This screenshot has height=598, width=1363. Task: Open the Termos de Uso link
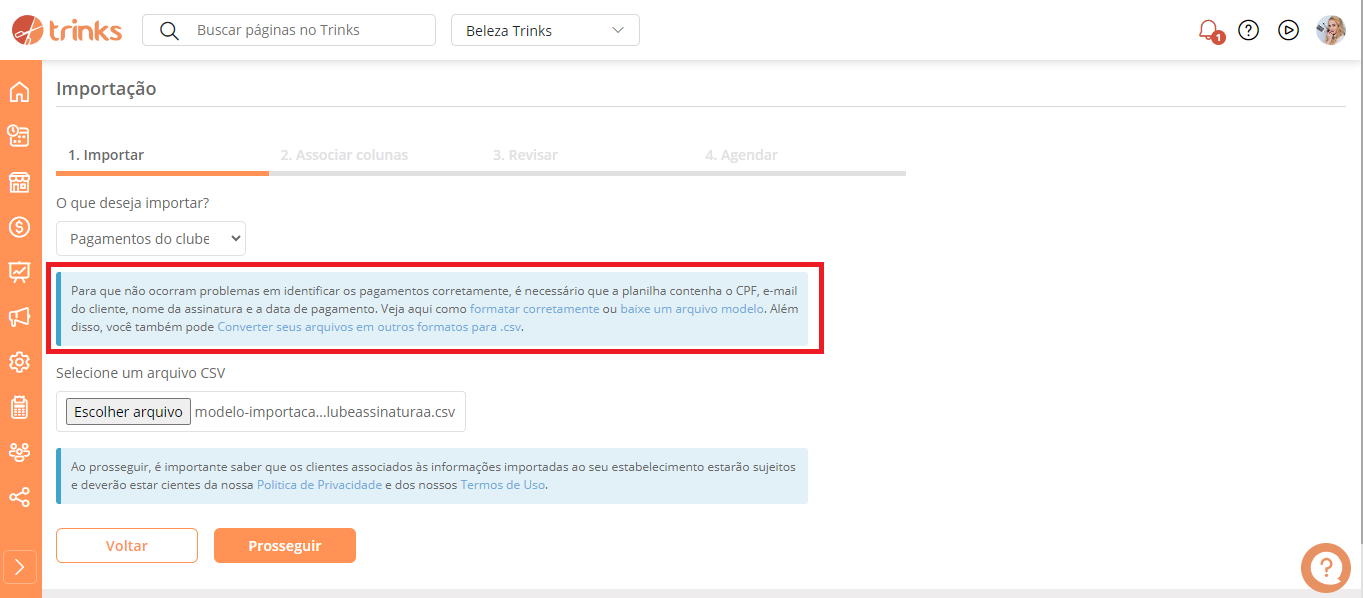(502, 485)
